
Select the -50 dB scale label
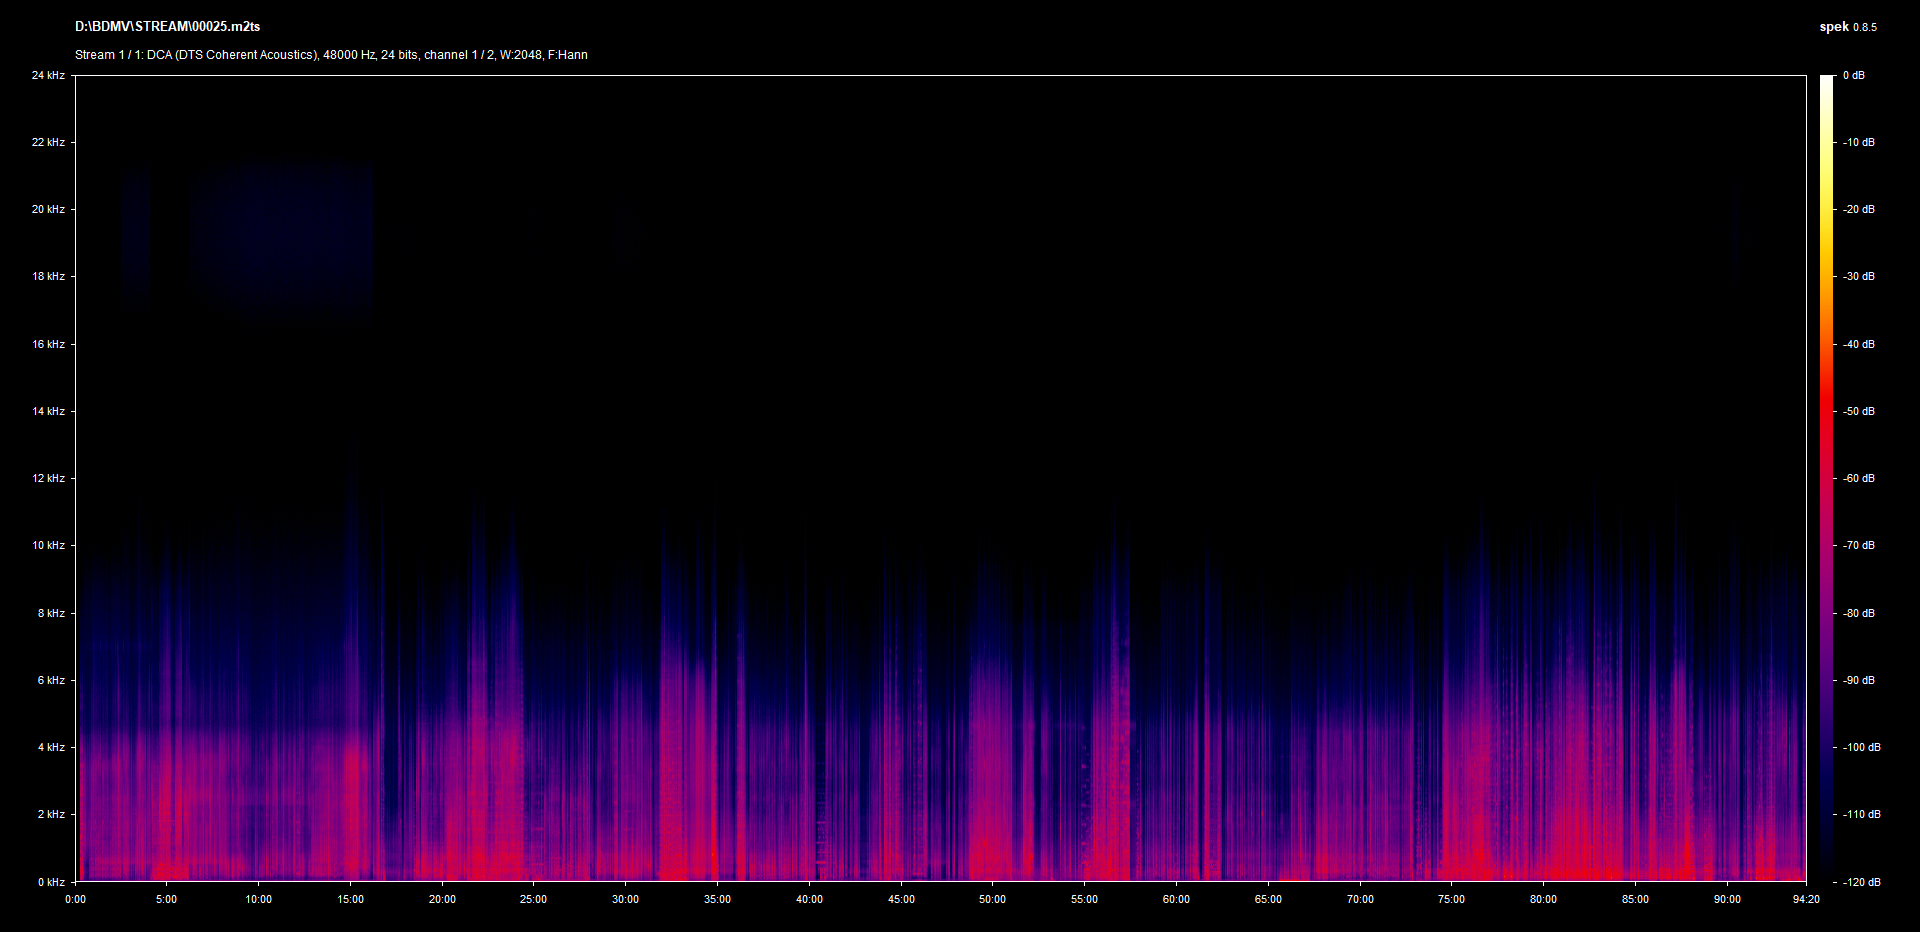click(x=1859, y=411)
